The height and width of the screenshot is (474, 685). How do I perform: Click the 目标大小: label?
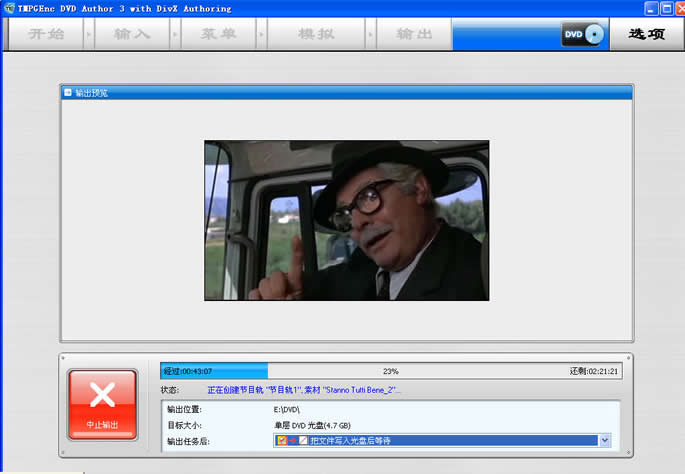click(184, 426)
